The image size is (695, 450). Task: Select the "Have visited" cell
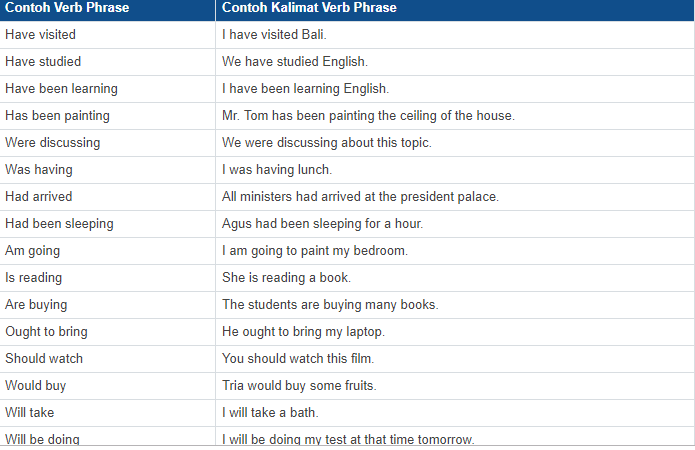point(40,34)
